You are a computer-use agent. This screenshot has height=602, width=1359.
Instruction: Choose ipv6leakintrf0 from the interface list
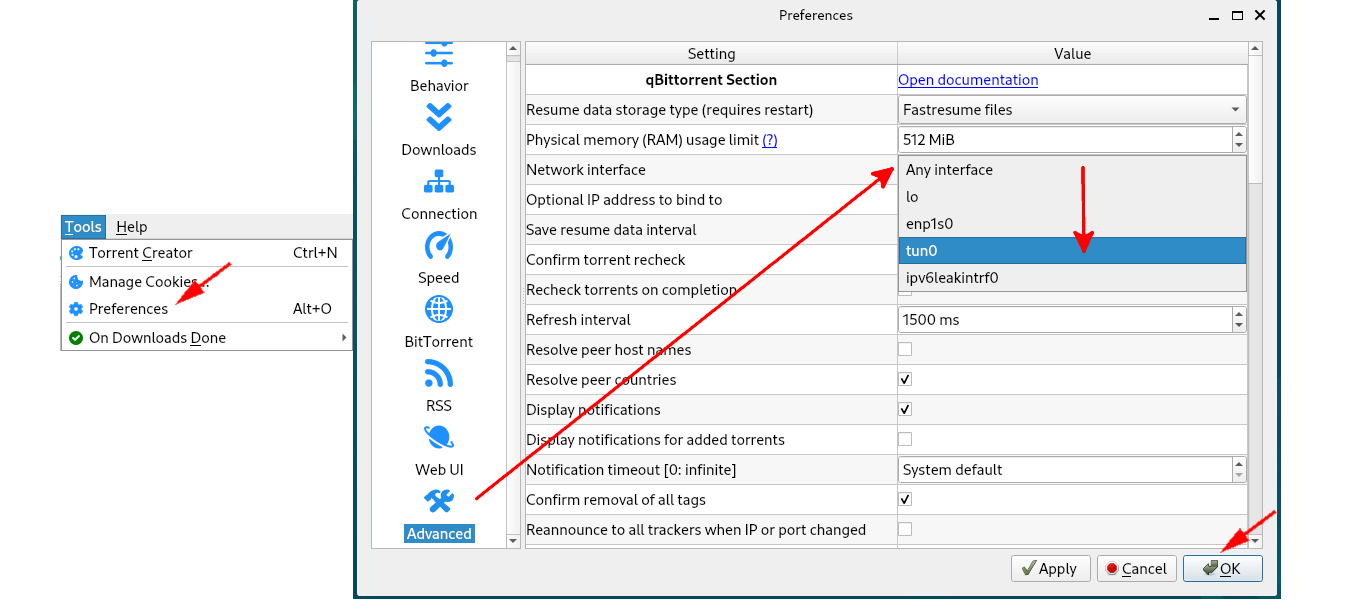click(x=1072, y=278)
